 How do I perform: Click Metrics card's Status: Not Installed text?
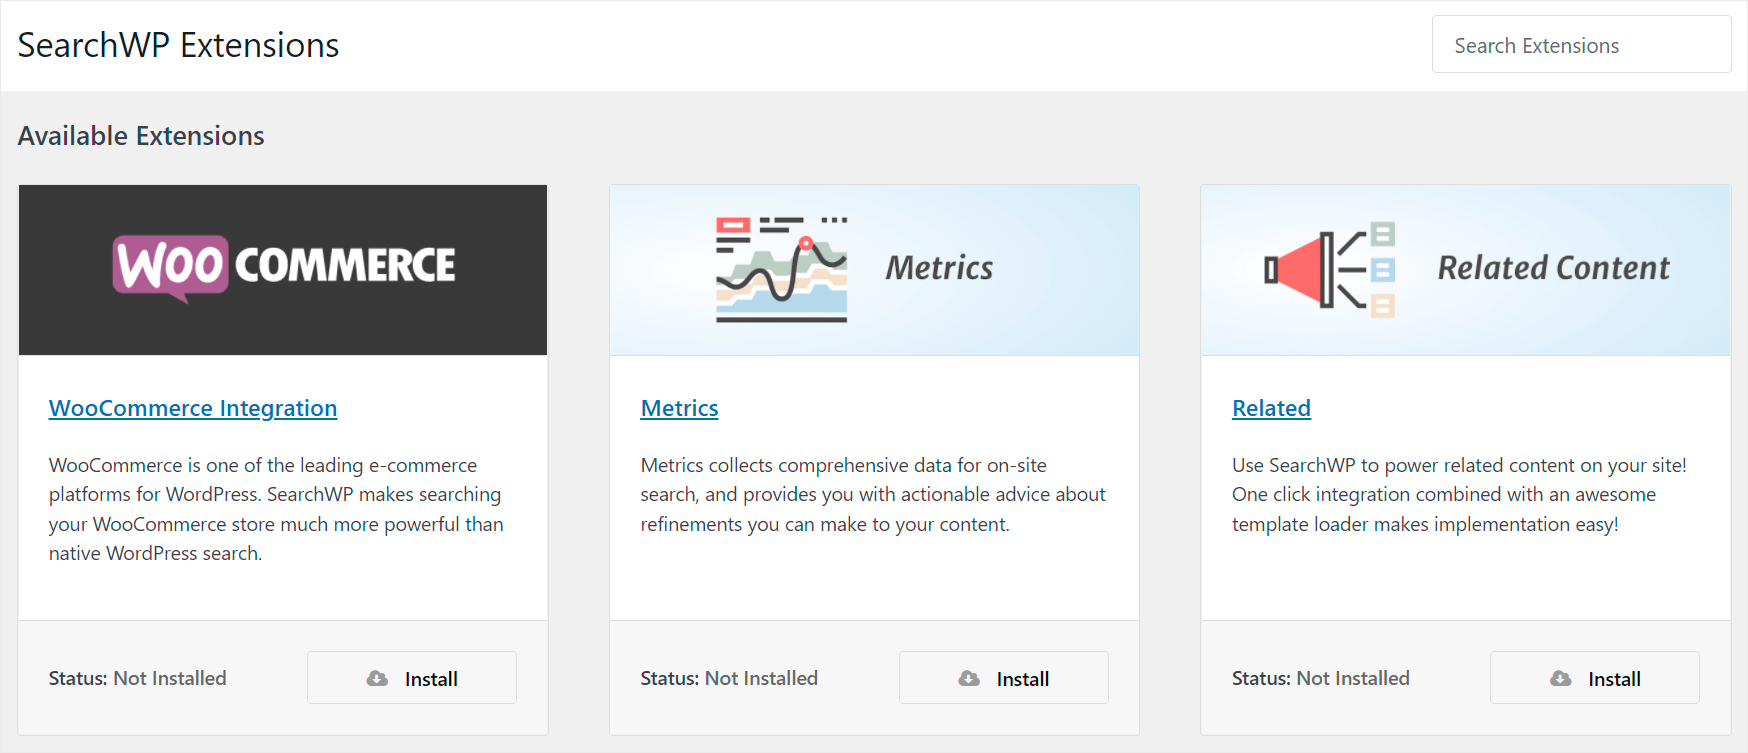729,678
